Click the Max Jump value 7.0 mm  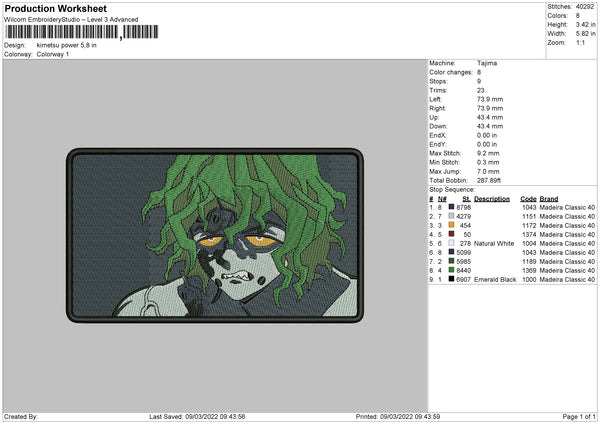(488, 171)
